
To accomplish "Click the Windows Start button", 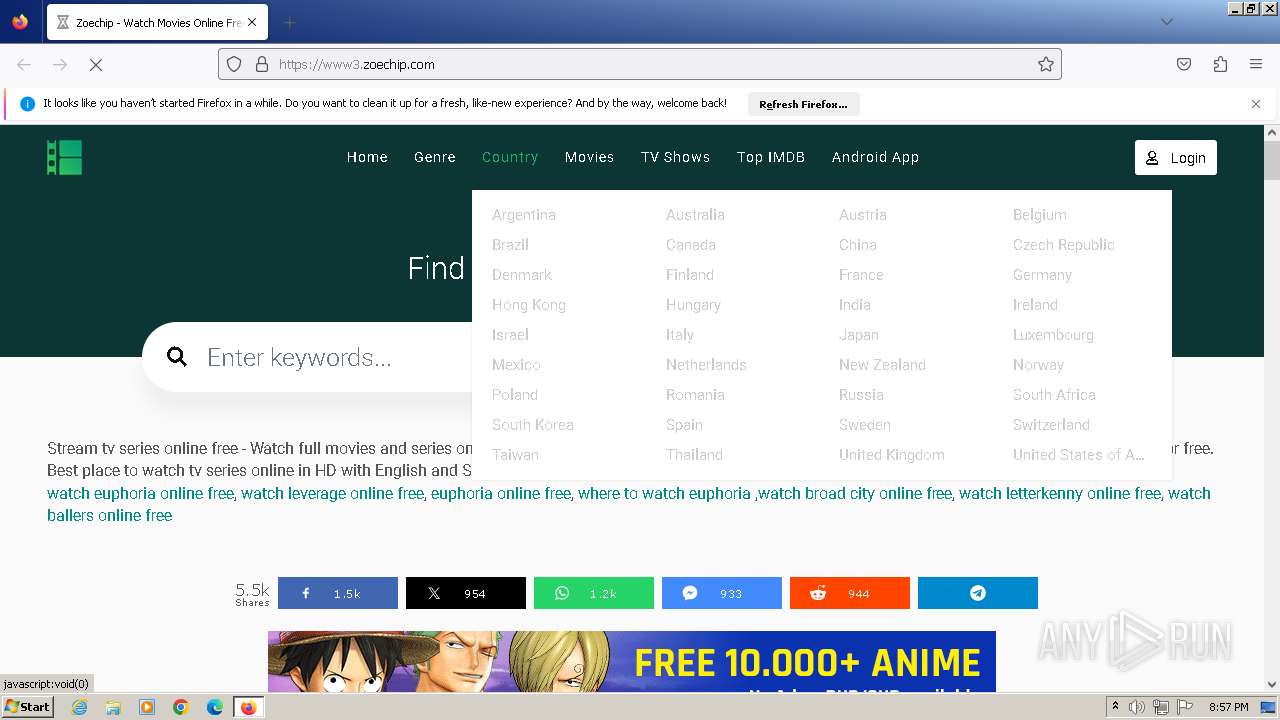I will click(x=28, y=707).
